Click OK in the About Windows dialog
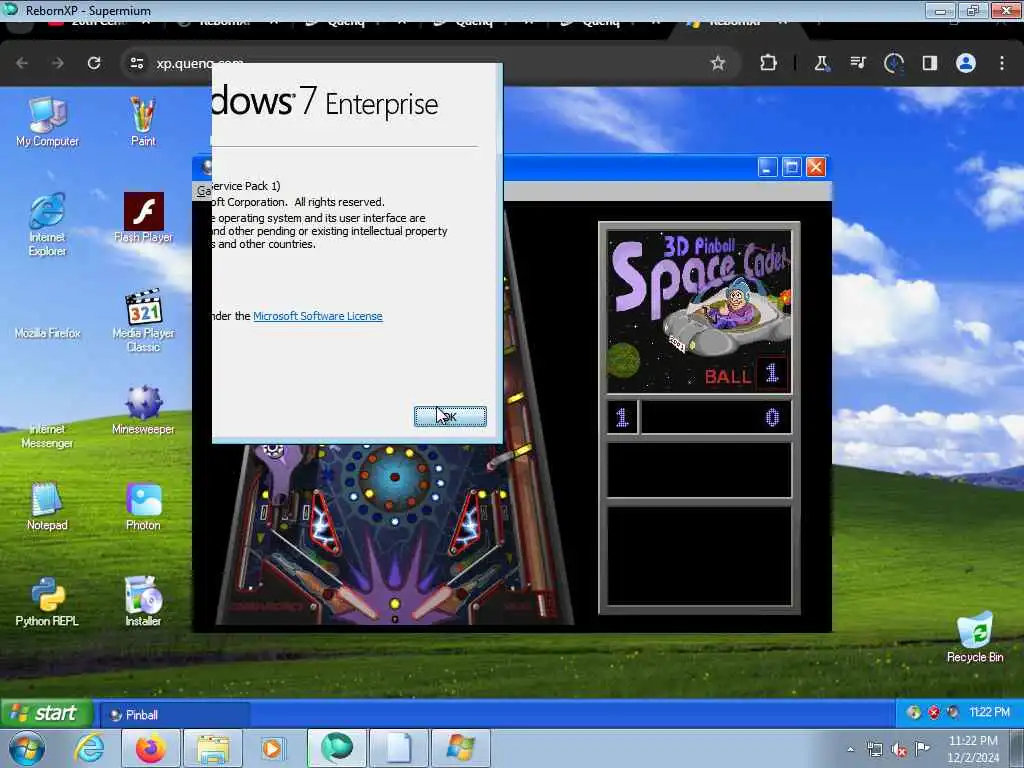The image size is (1024, 768). pos(450,416)
